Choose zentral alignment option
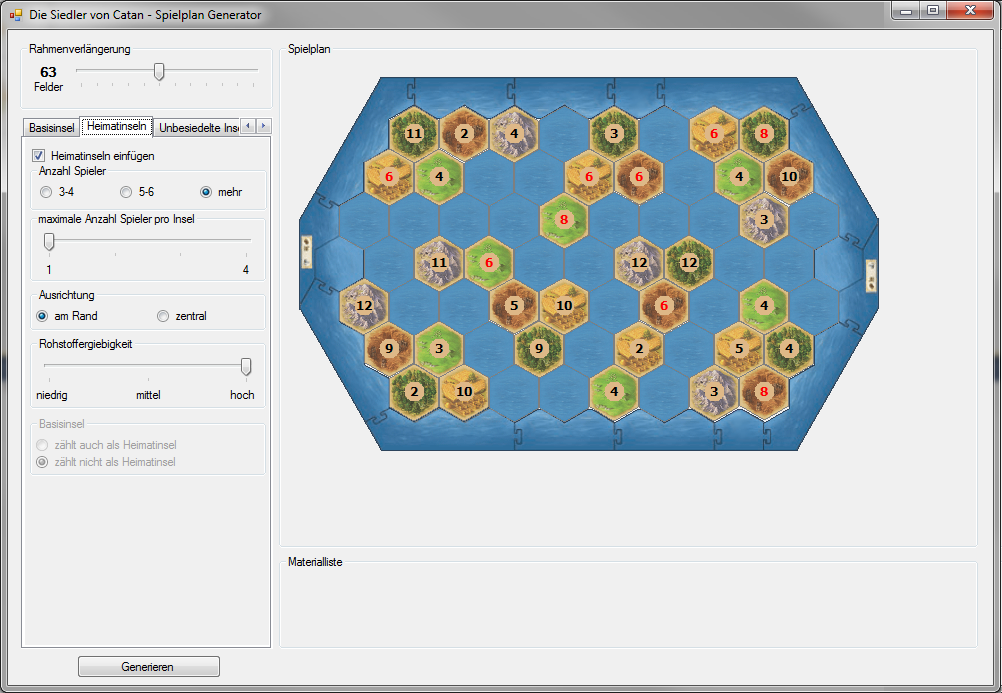1002x693 pixels. point(163,316)
